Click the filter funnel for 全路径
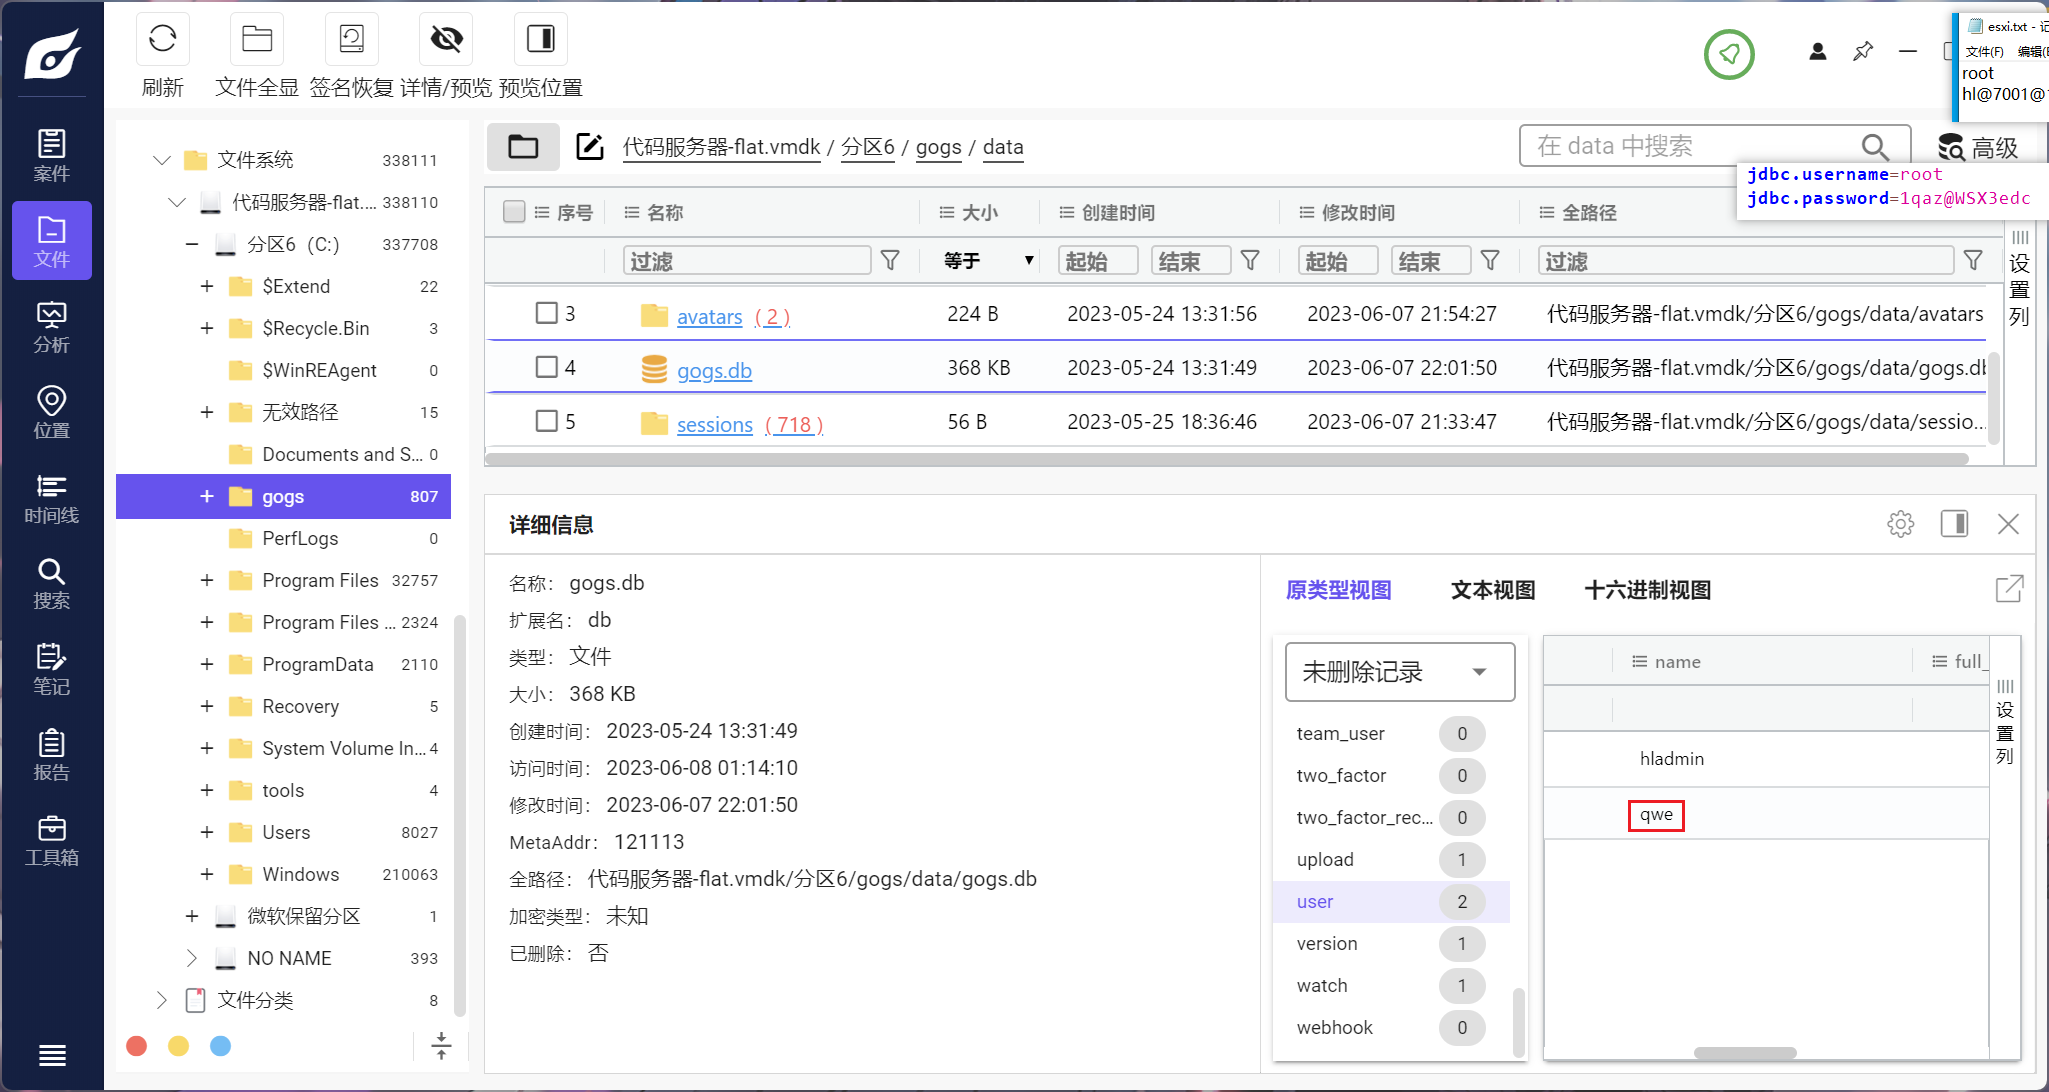Image resolution: width=2049 pixels, height=1092 pixels. click(x=1973, y=261)
